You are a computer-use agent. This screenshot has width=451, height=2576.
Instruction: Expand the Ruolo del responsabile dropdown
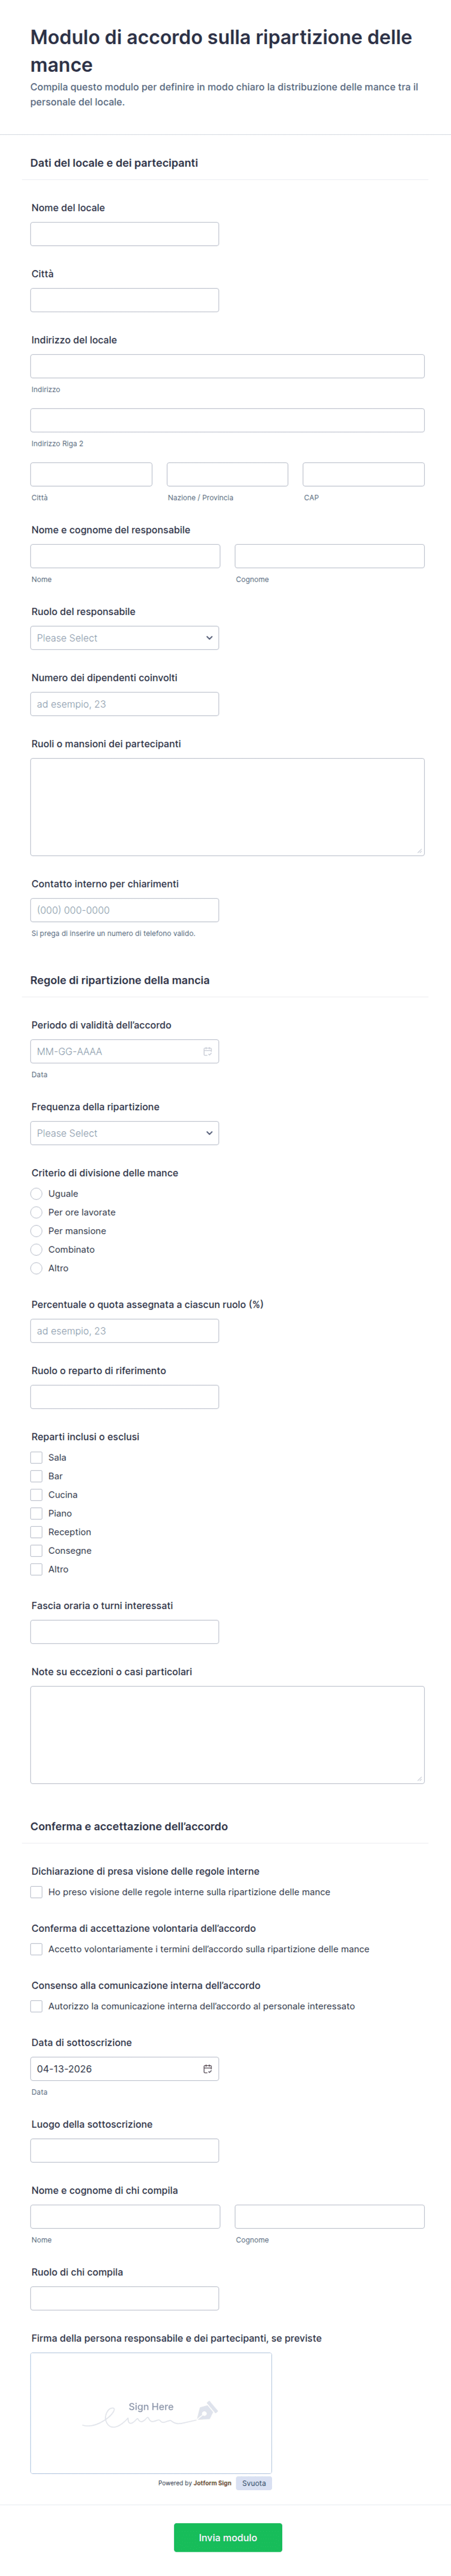coord(124,638)
